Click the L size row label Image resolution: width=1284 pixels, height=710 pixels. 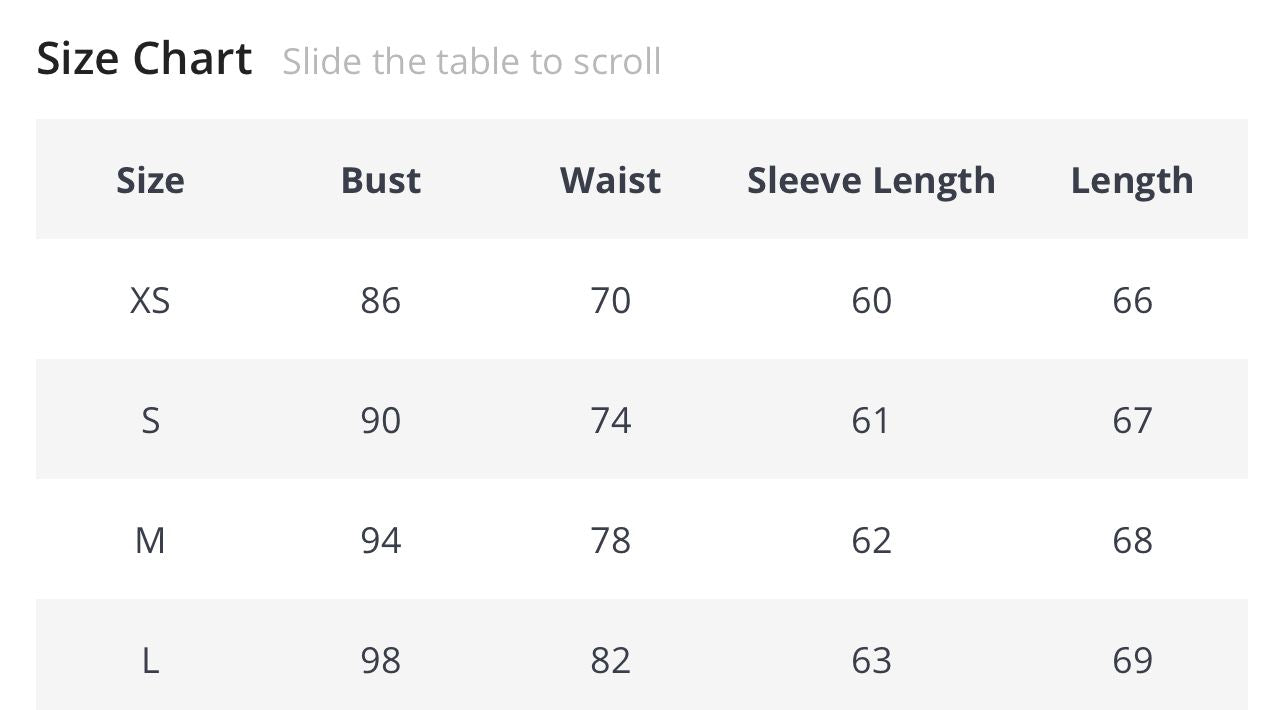150,660
